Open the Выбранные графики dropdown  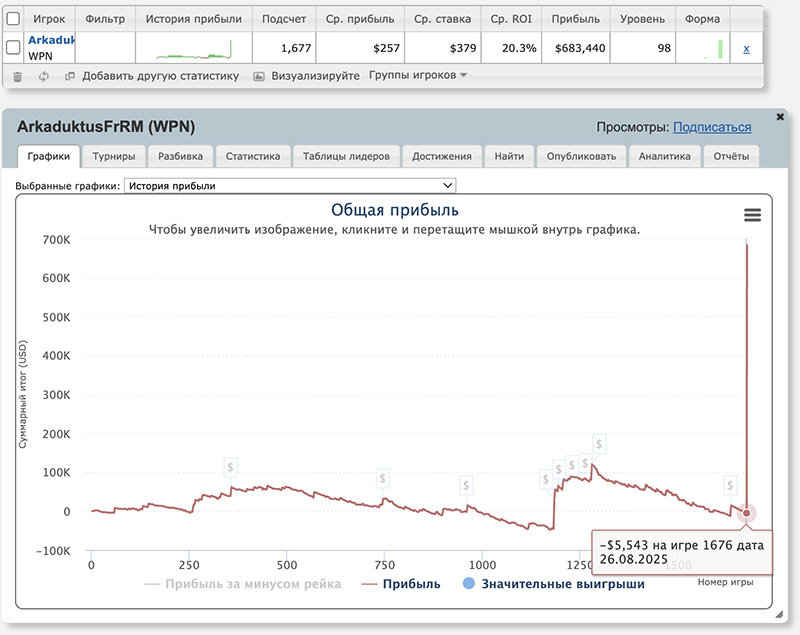point(289,185)
